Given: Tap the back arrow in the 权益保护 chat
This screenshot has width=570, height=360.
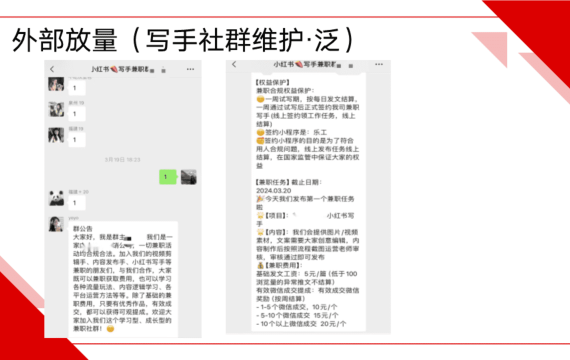Looking at the screenshot, I should [234, 64].
